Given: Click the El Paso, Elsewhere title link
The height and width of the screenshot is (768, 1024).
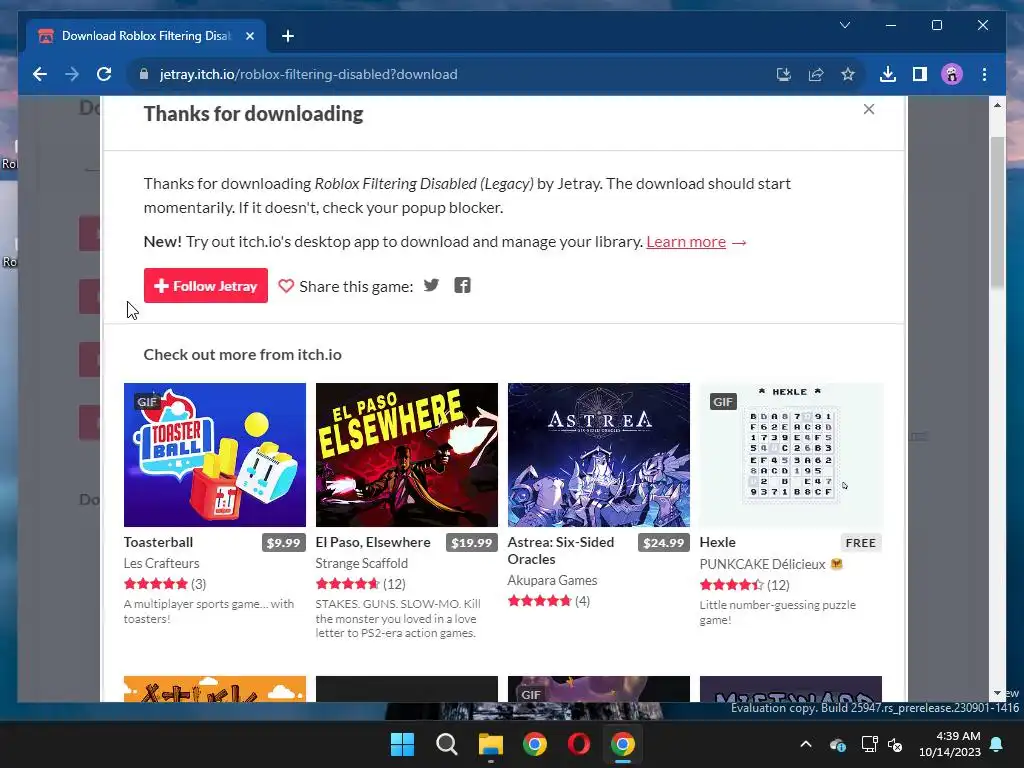Looking at the screenshot, I should point(373,542).
